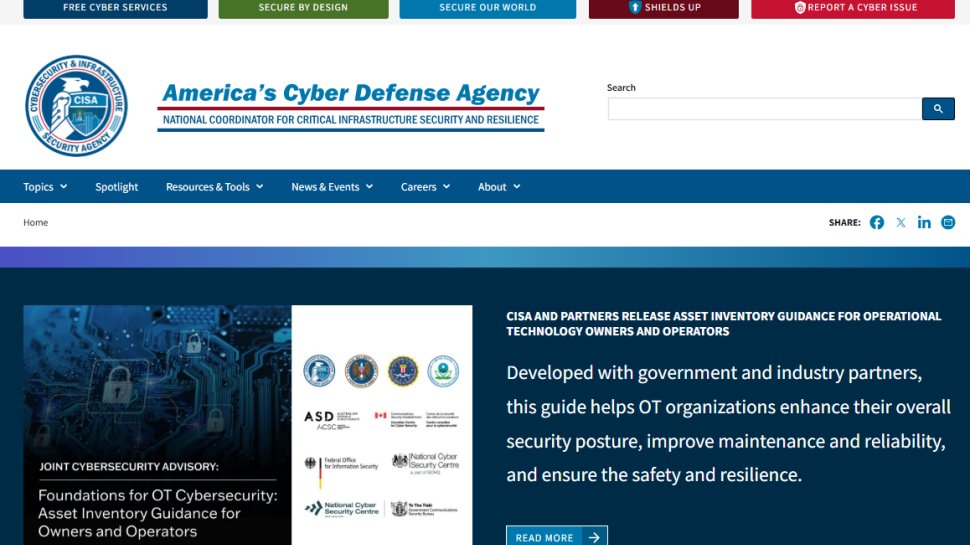
Task: Click the Canadian flag agency logo
Action: pyautogui.click(x=416, y=419)
